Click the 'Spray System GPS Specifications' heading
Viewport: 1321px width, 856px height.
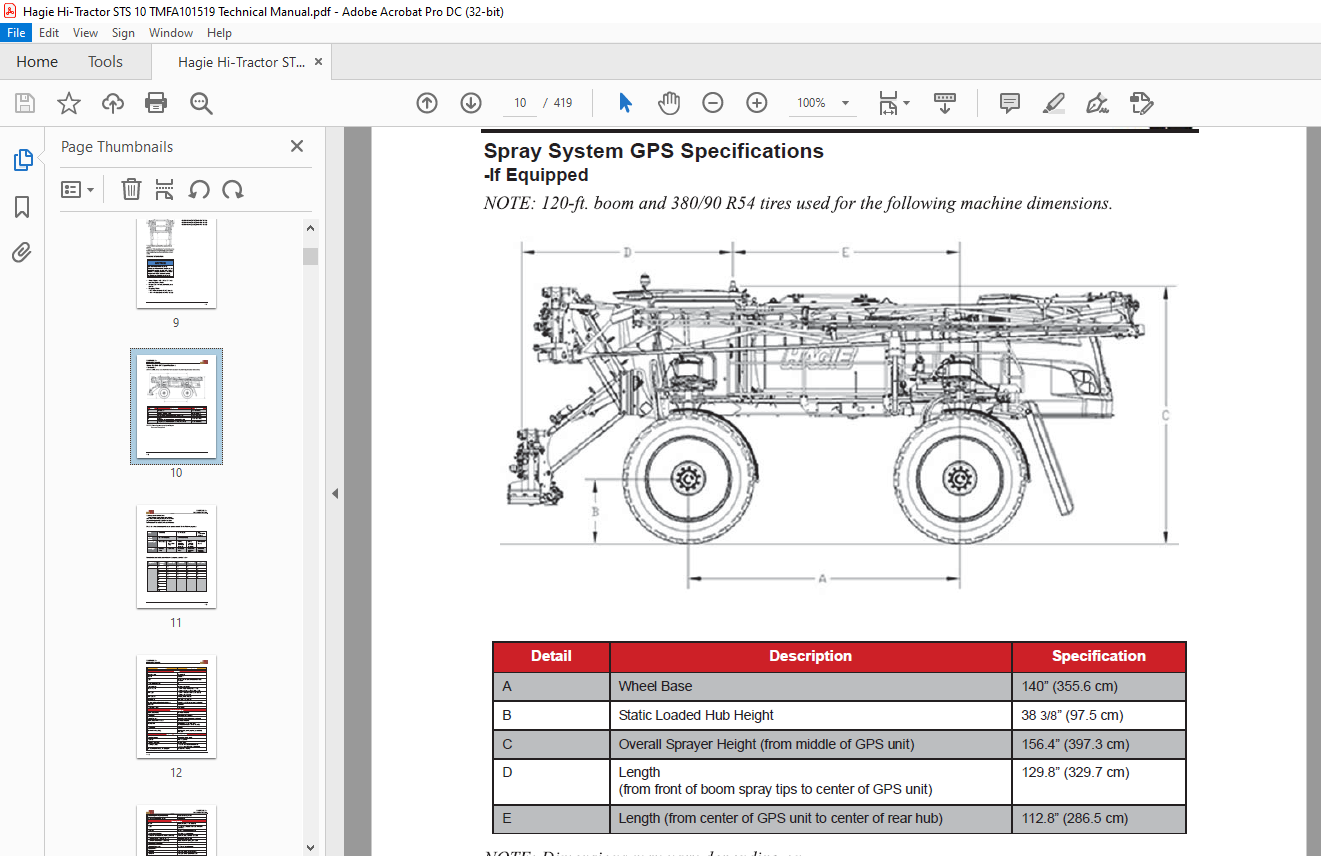coord(654,151)
